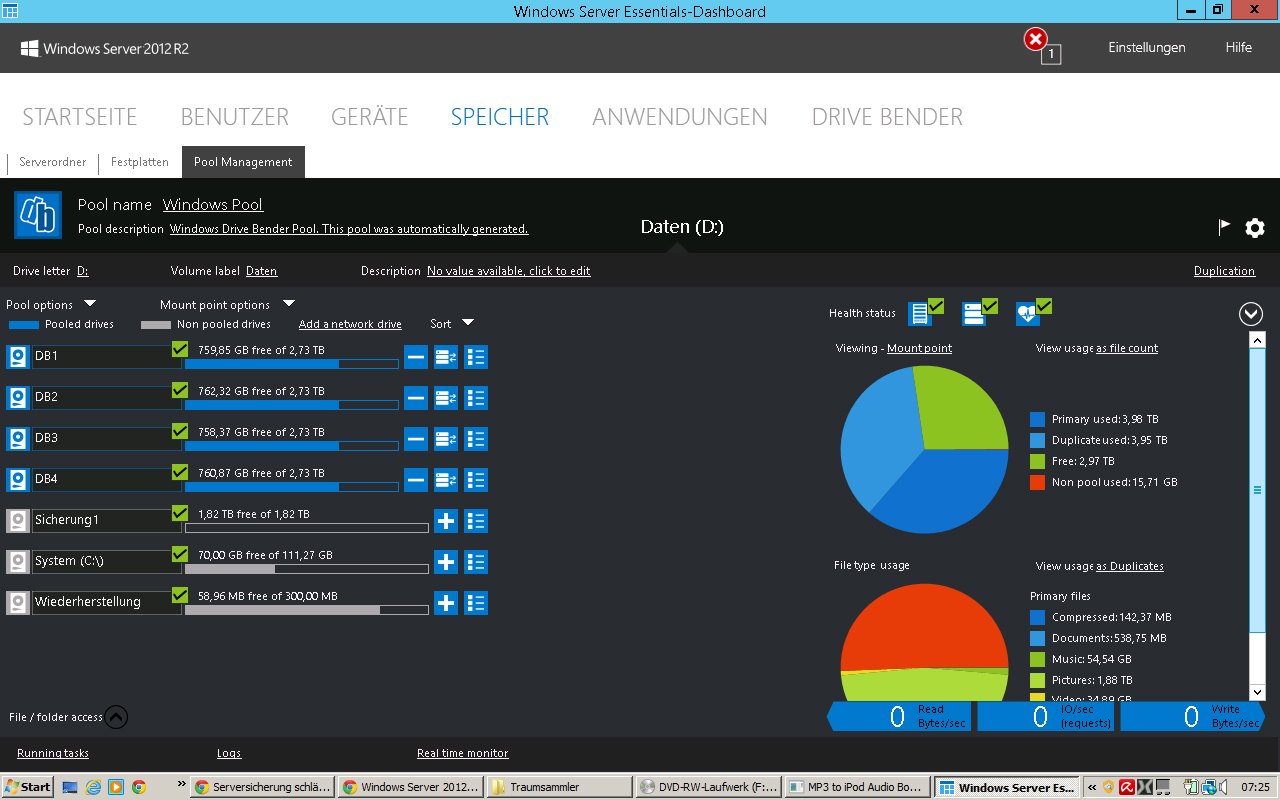Viewport: 1280px width, 800px height.
Task: Click the swap drive icon for DB4
Action: (446, 480)
